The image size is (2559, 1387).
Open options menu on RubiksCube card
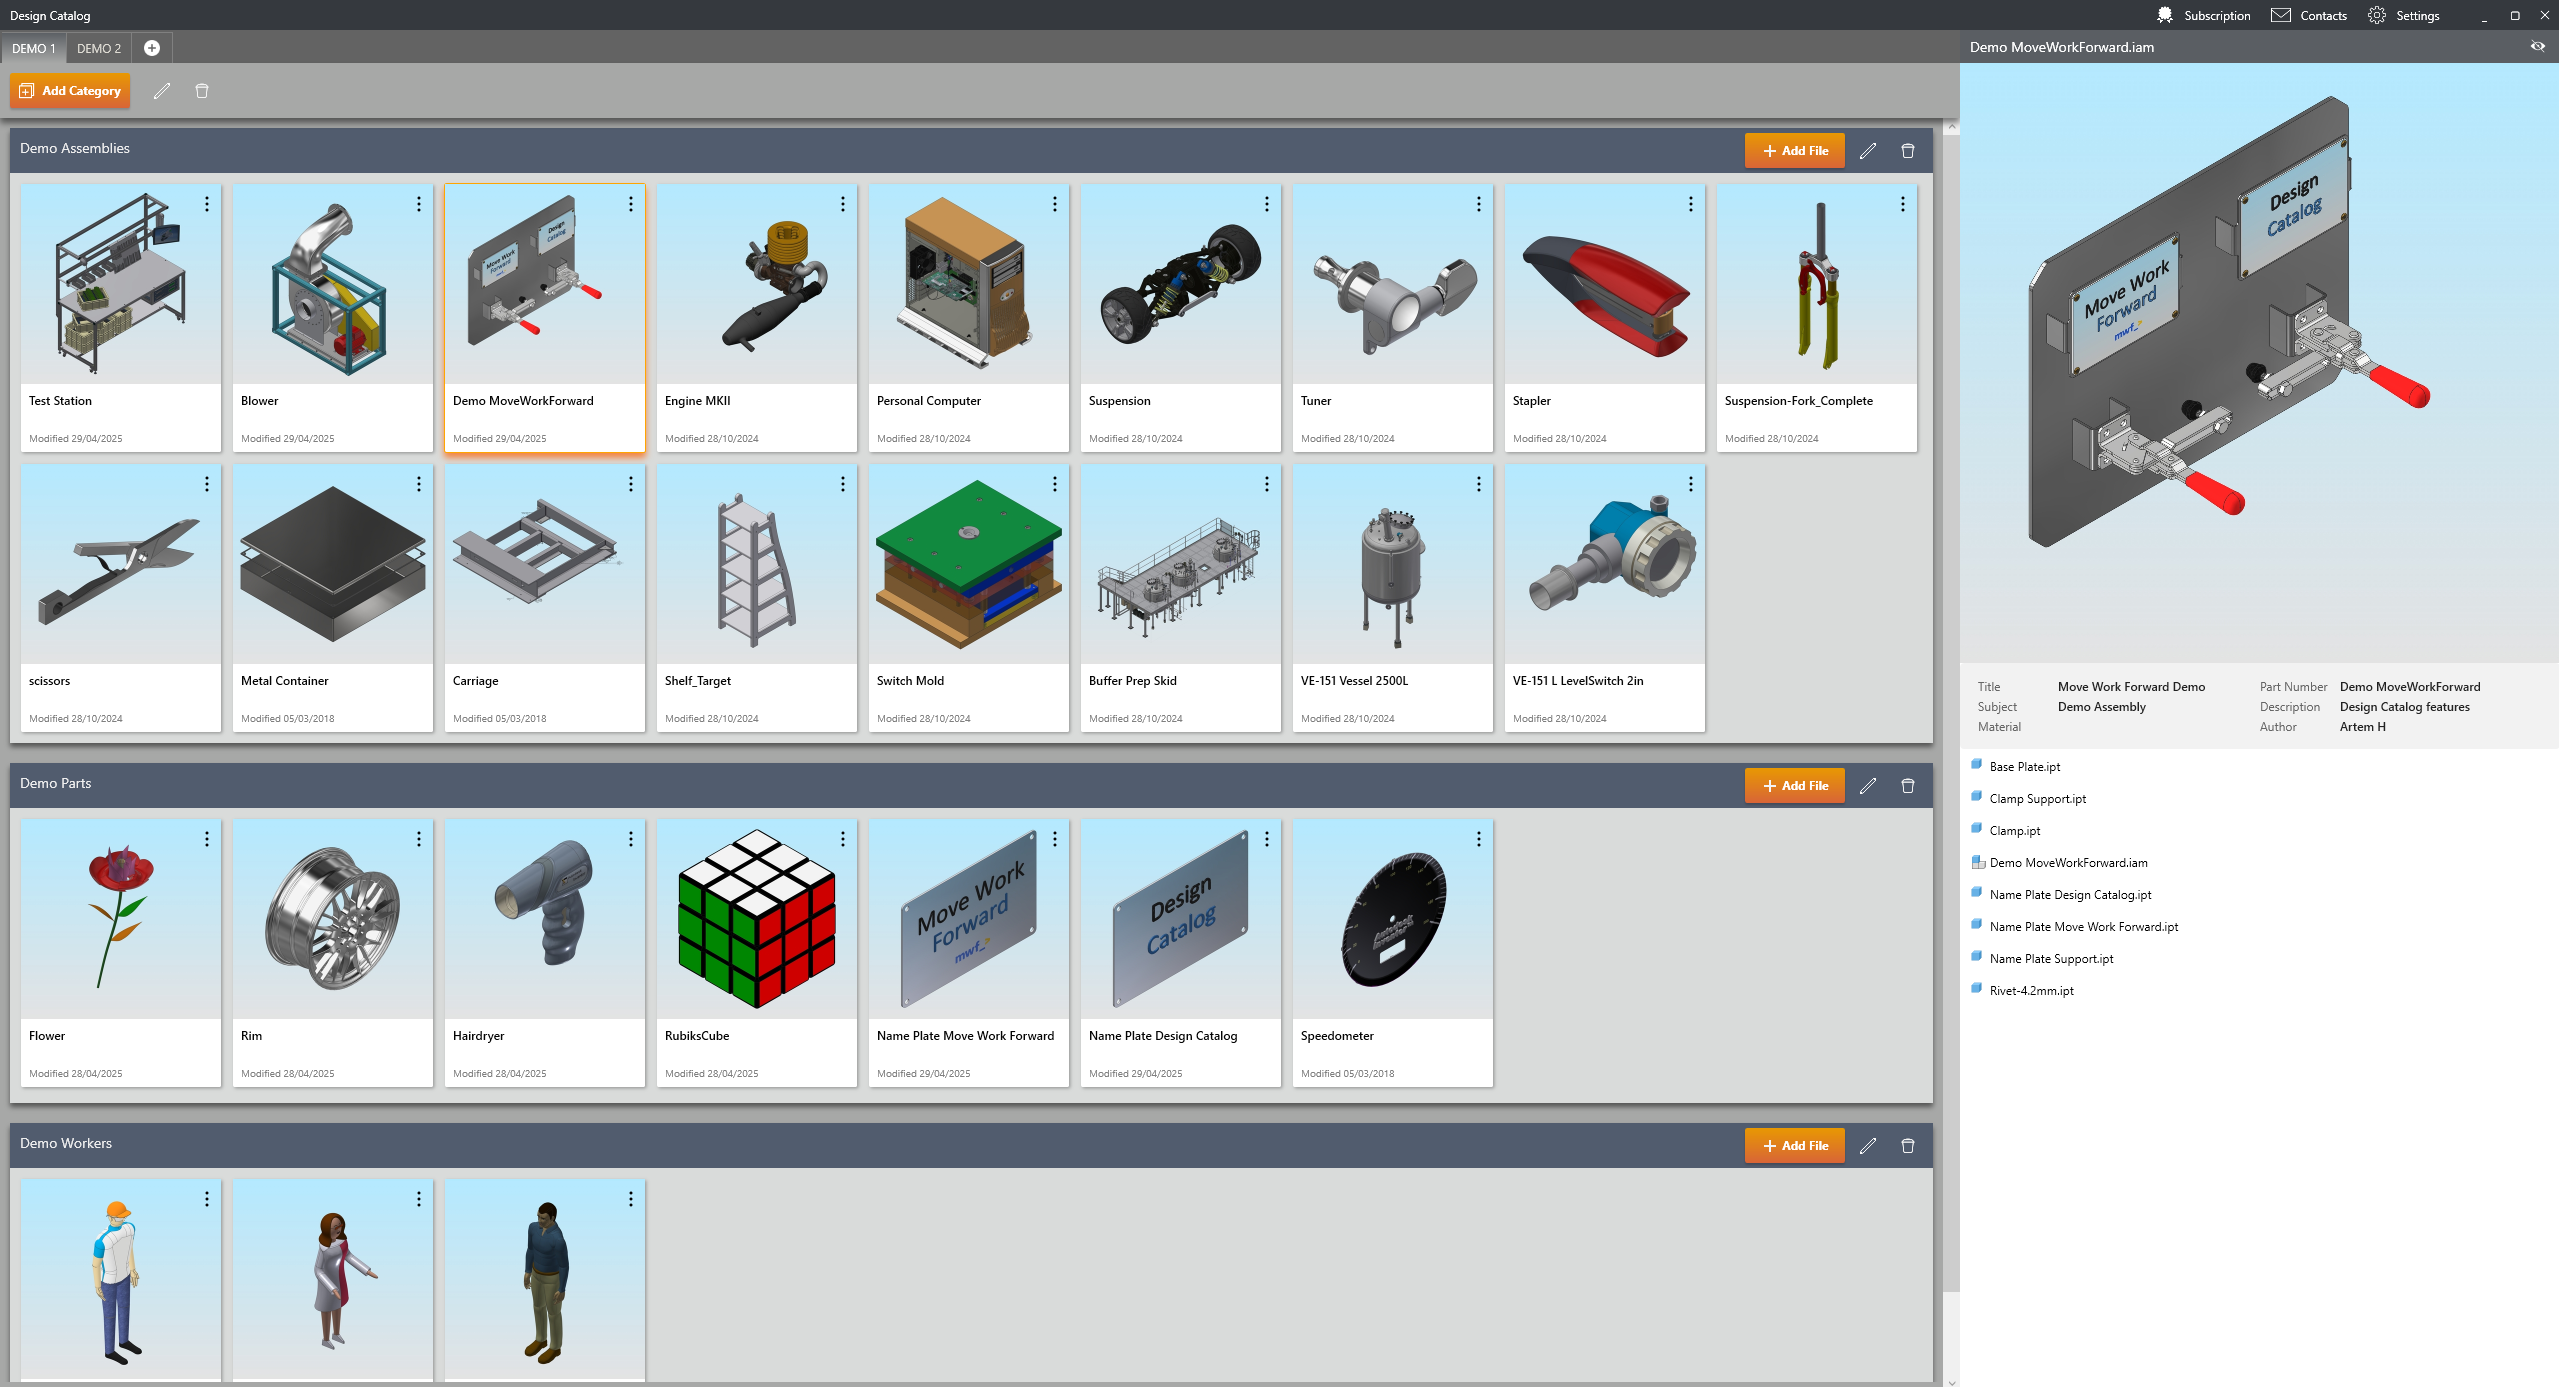pos(843,839)
